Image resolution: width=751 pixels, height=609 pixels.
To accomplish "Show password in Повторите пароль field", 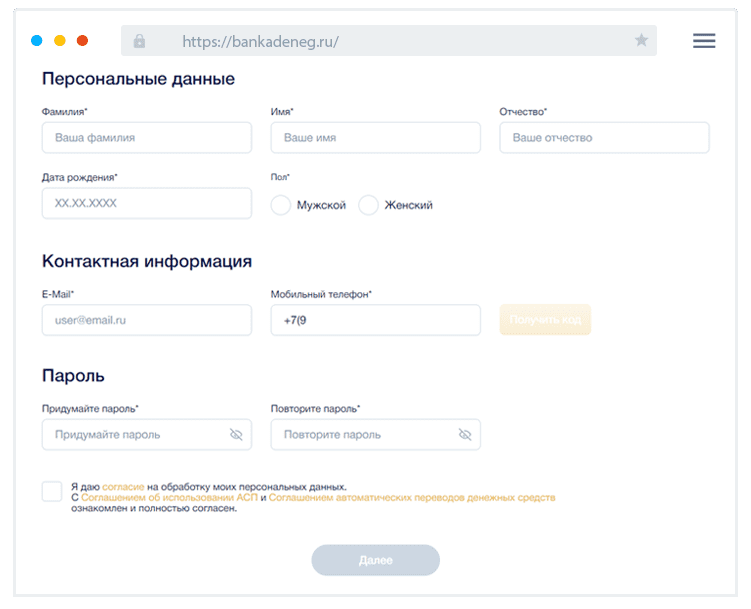I will 464,435.
